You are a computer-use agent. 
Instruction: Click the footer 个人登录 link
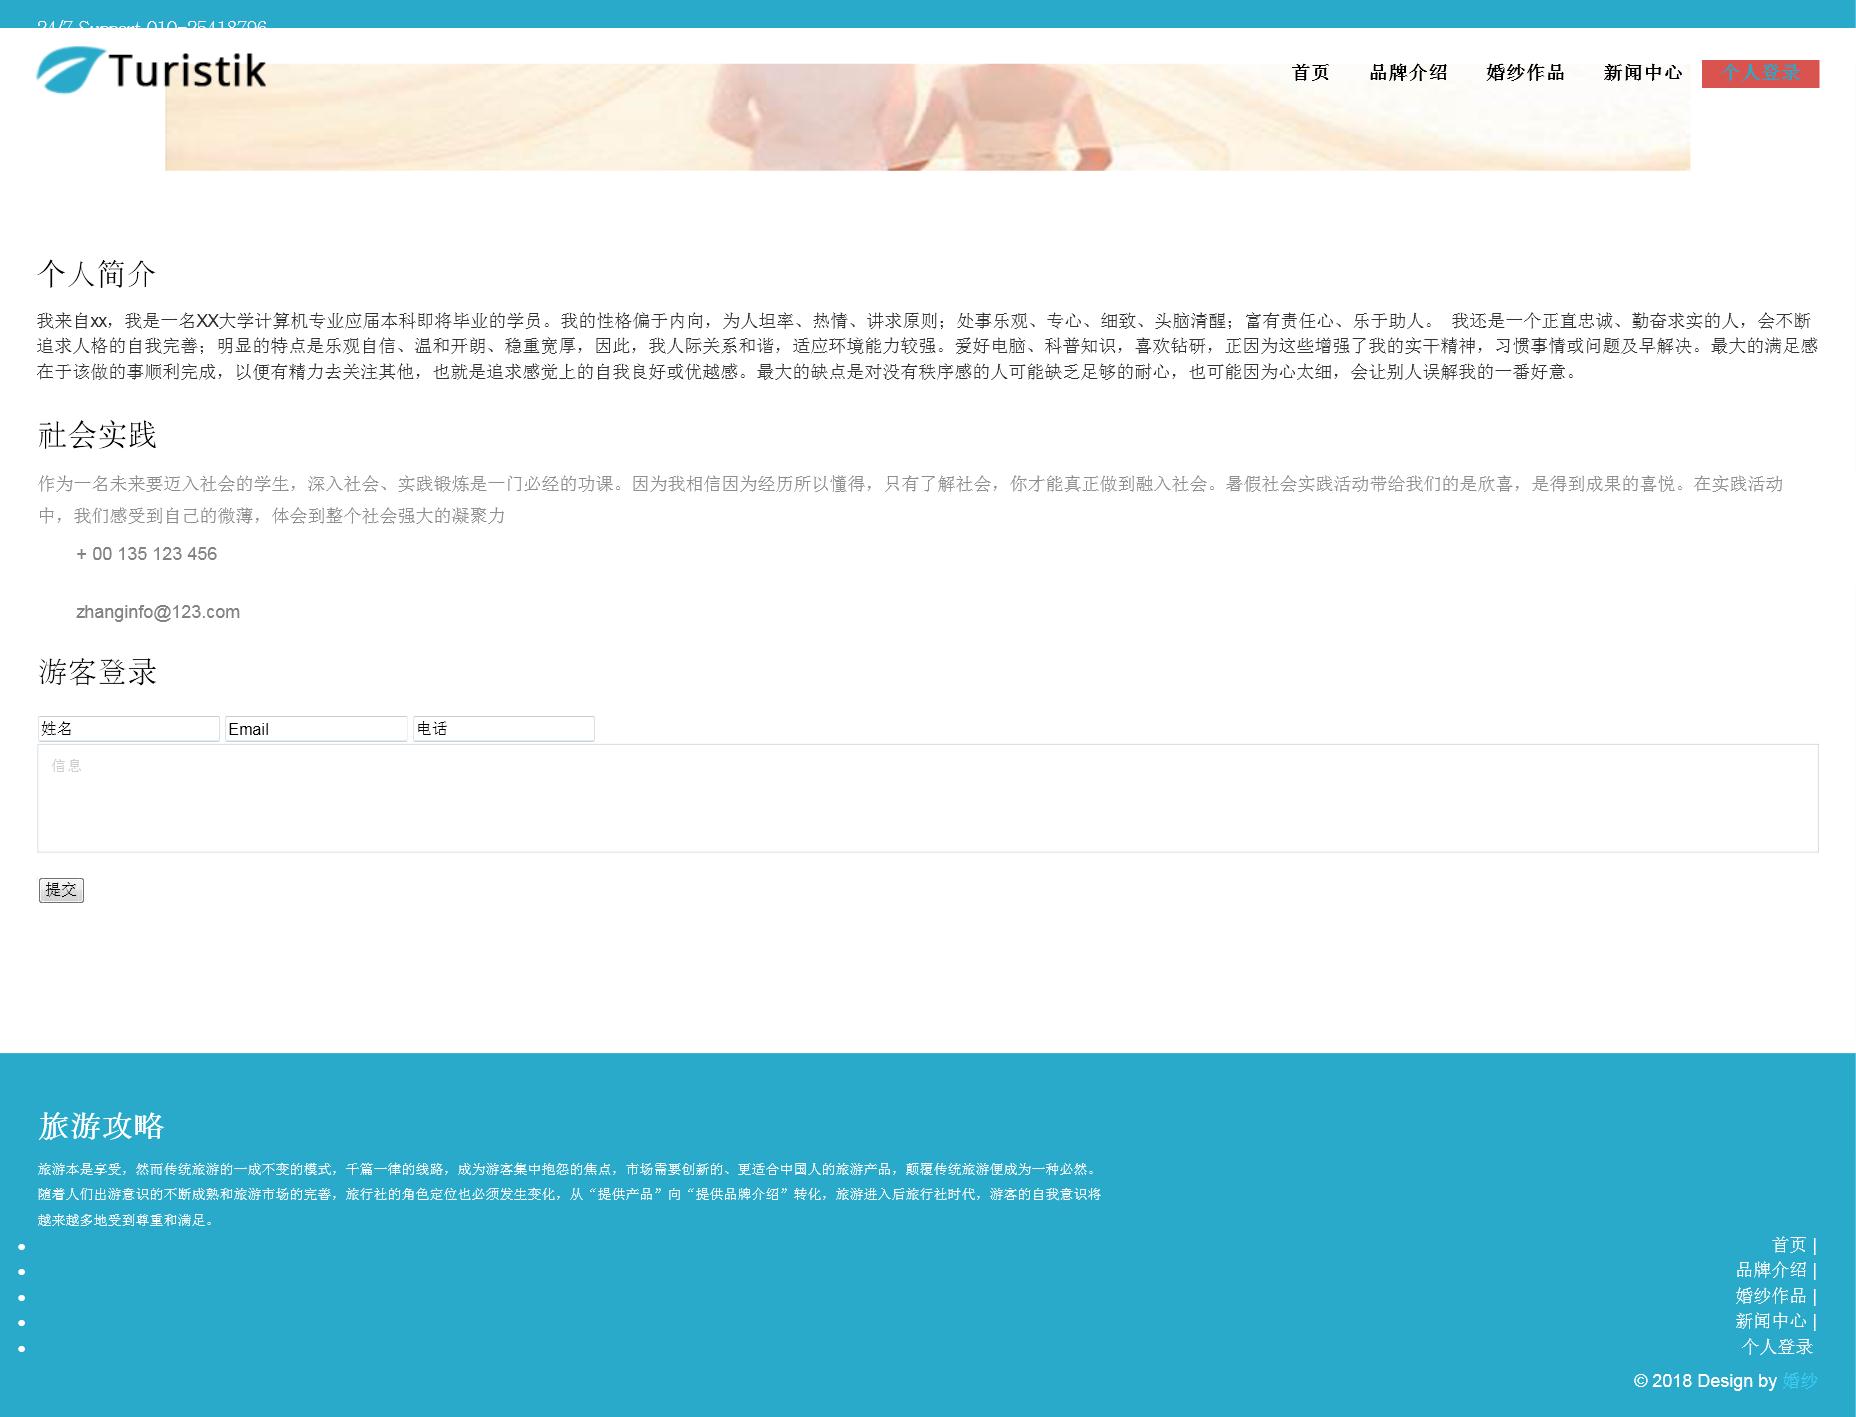(1777, 1347)
